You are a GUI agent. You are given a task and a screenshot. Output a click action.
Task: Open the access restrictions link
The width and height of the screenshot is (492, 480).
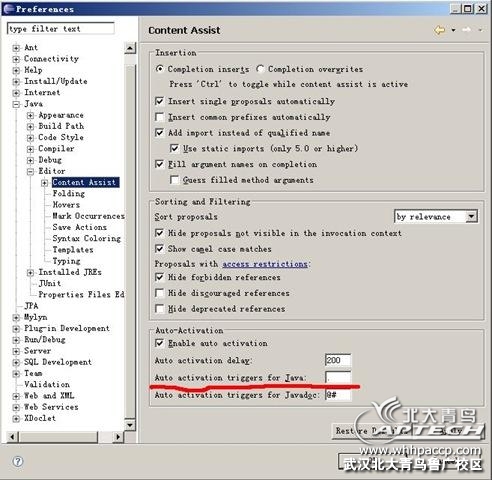pos(265,264)
